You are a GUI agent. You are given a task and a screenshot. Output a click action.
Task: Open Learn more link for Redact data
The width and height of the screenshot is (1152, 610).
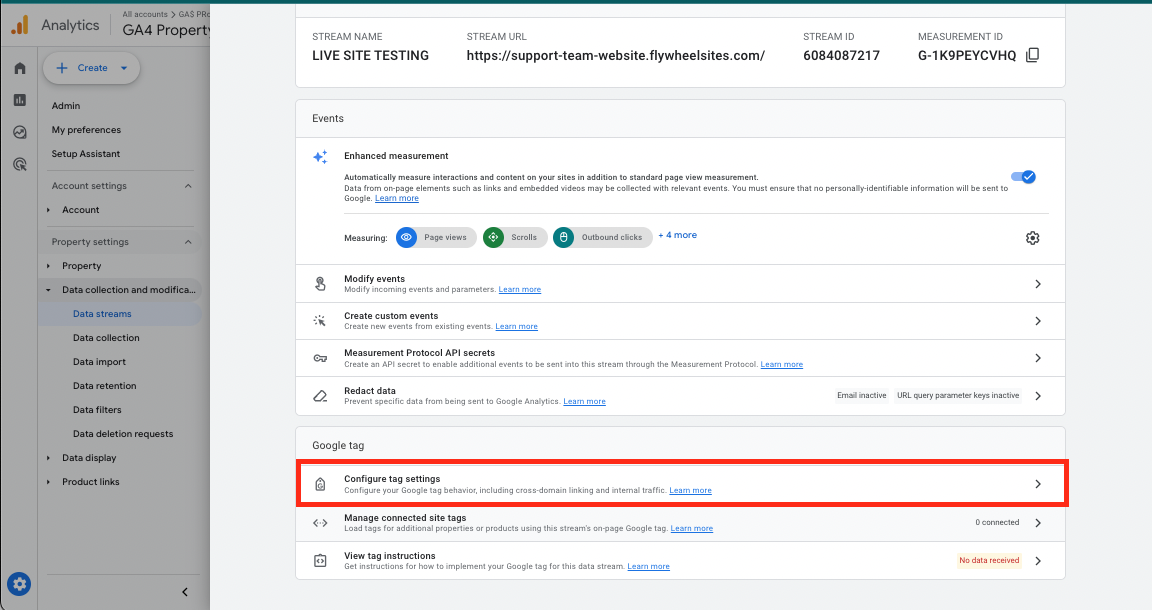[x=584, y=401]
